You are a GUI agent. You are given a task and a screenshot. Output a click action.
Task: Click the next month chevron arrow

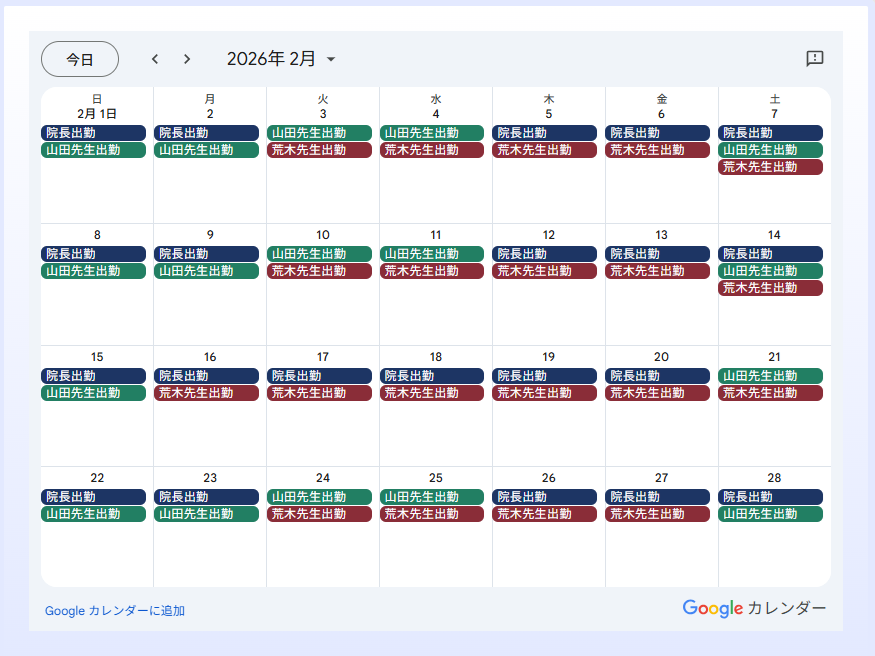pyautogui.click(x=187, y=59)
